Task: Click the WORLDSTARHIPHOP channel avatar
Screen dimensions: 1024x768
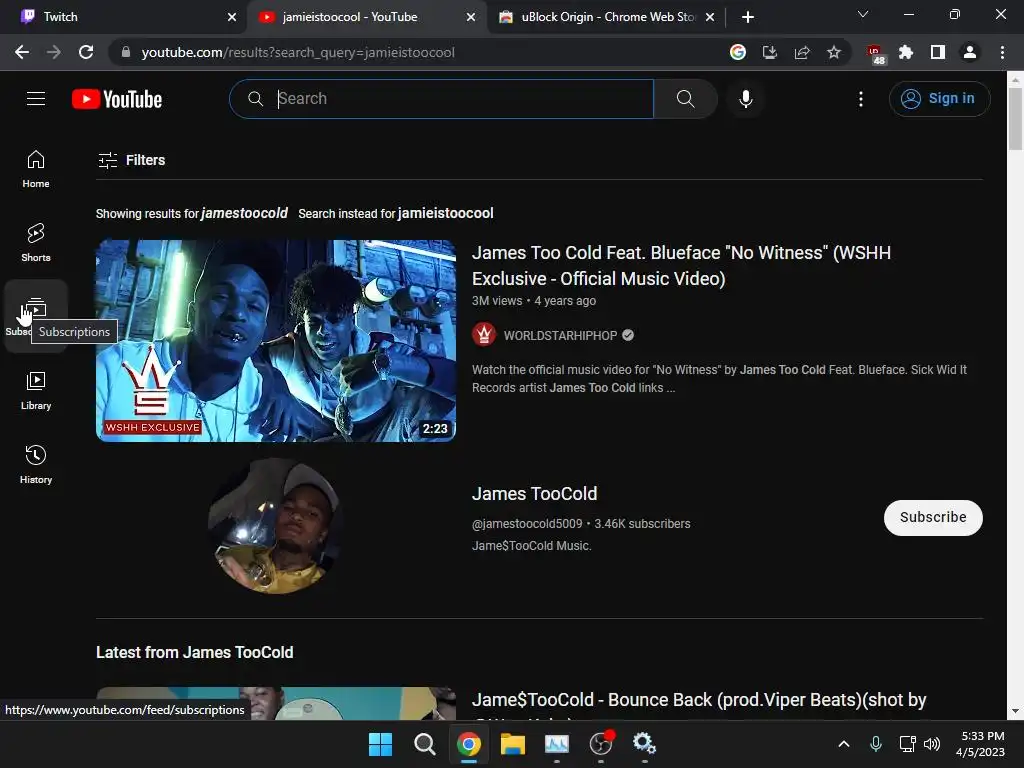Action: (484, 335)
